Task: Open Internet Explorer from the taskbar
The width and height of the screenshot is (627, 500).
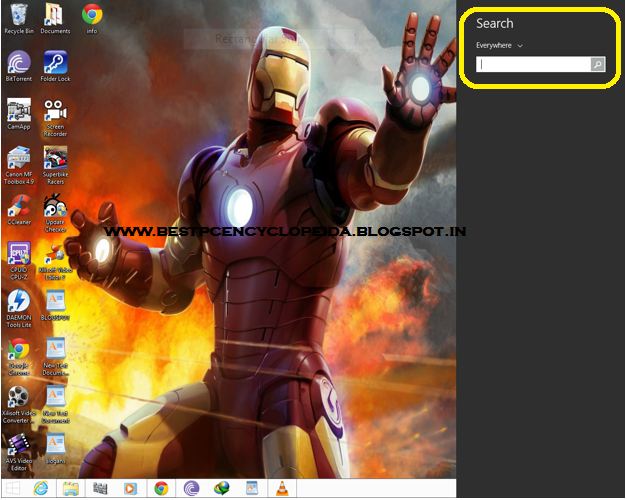Action: (x=41, y=489)
